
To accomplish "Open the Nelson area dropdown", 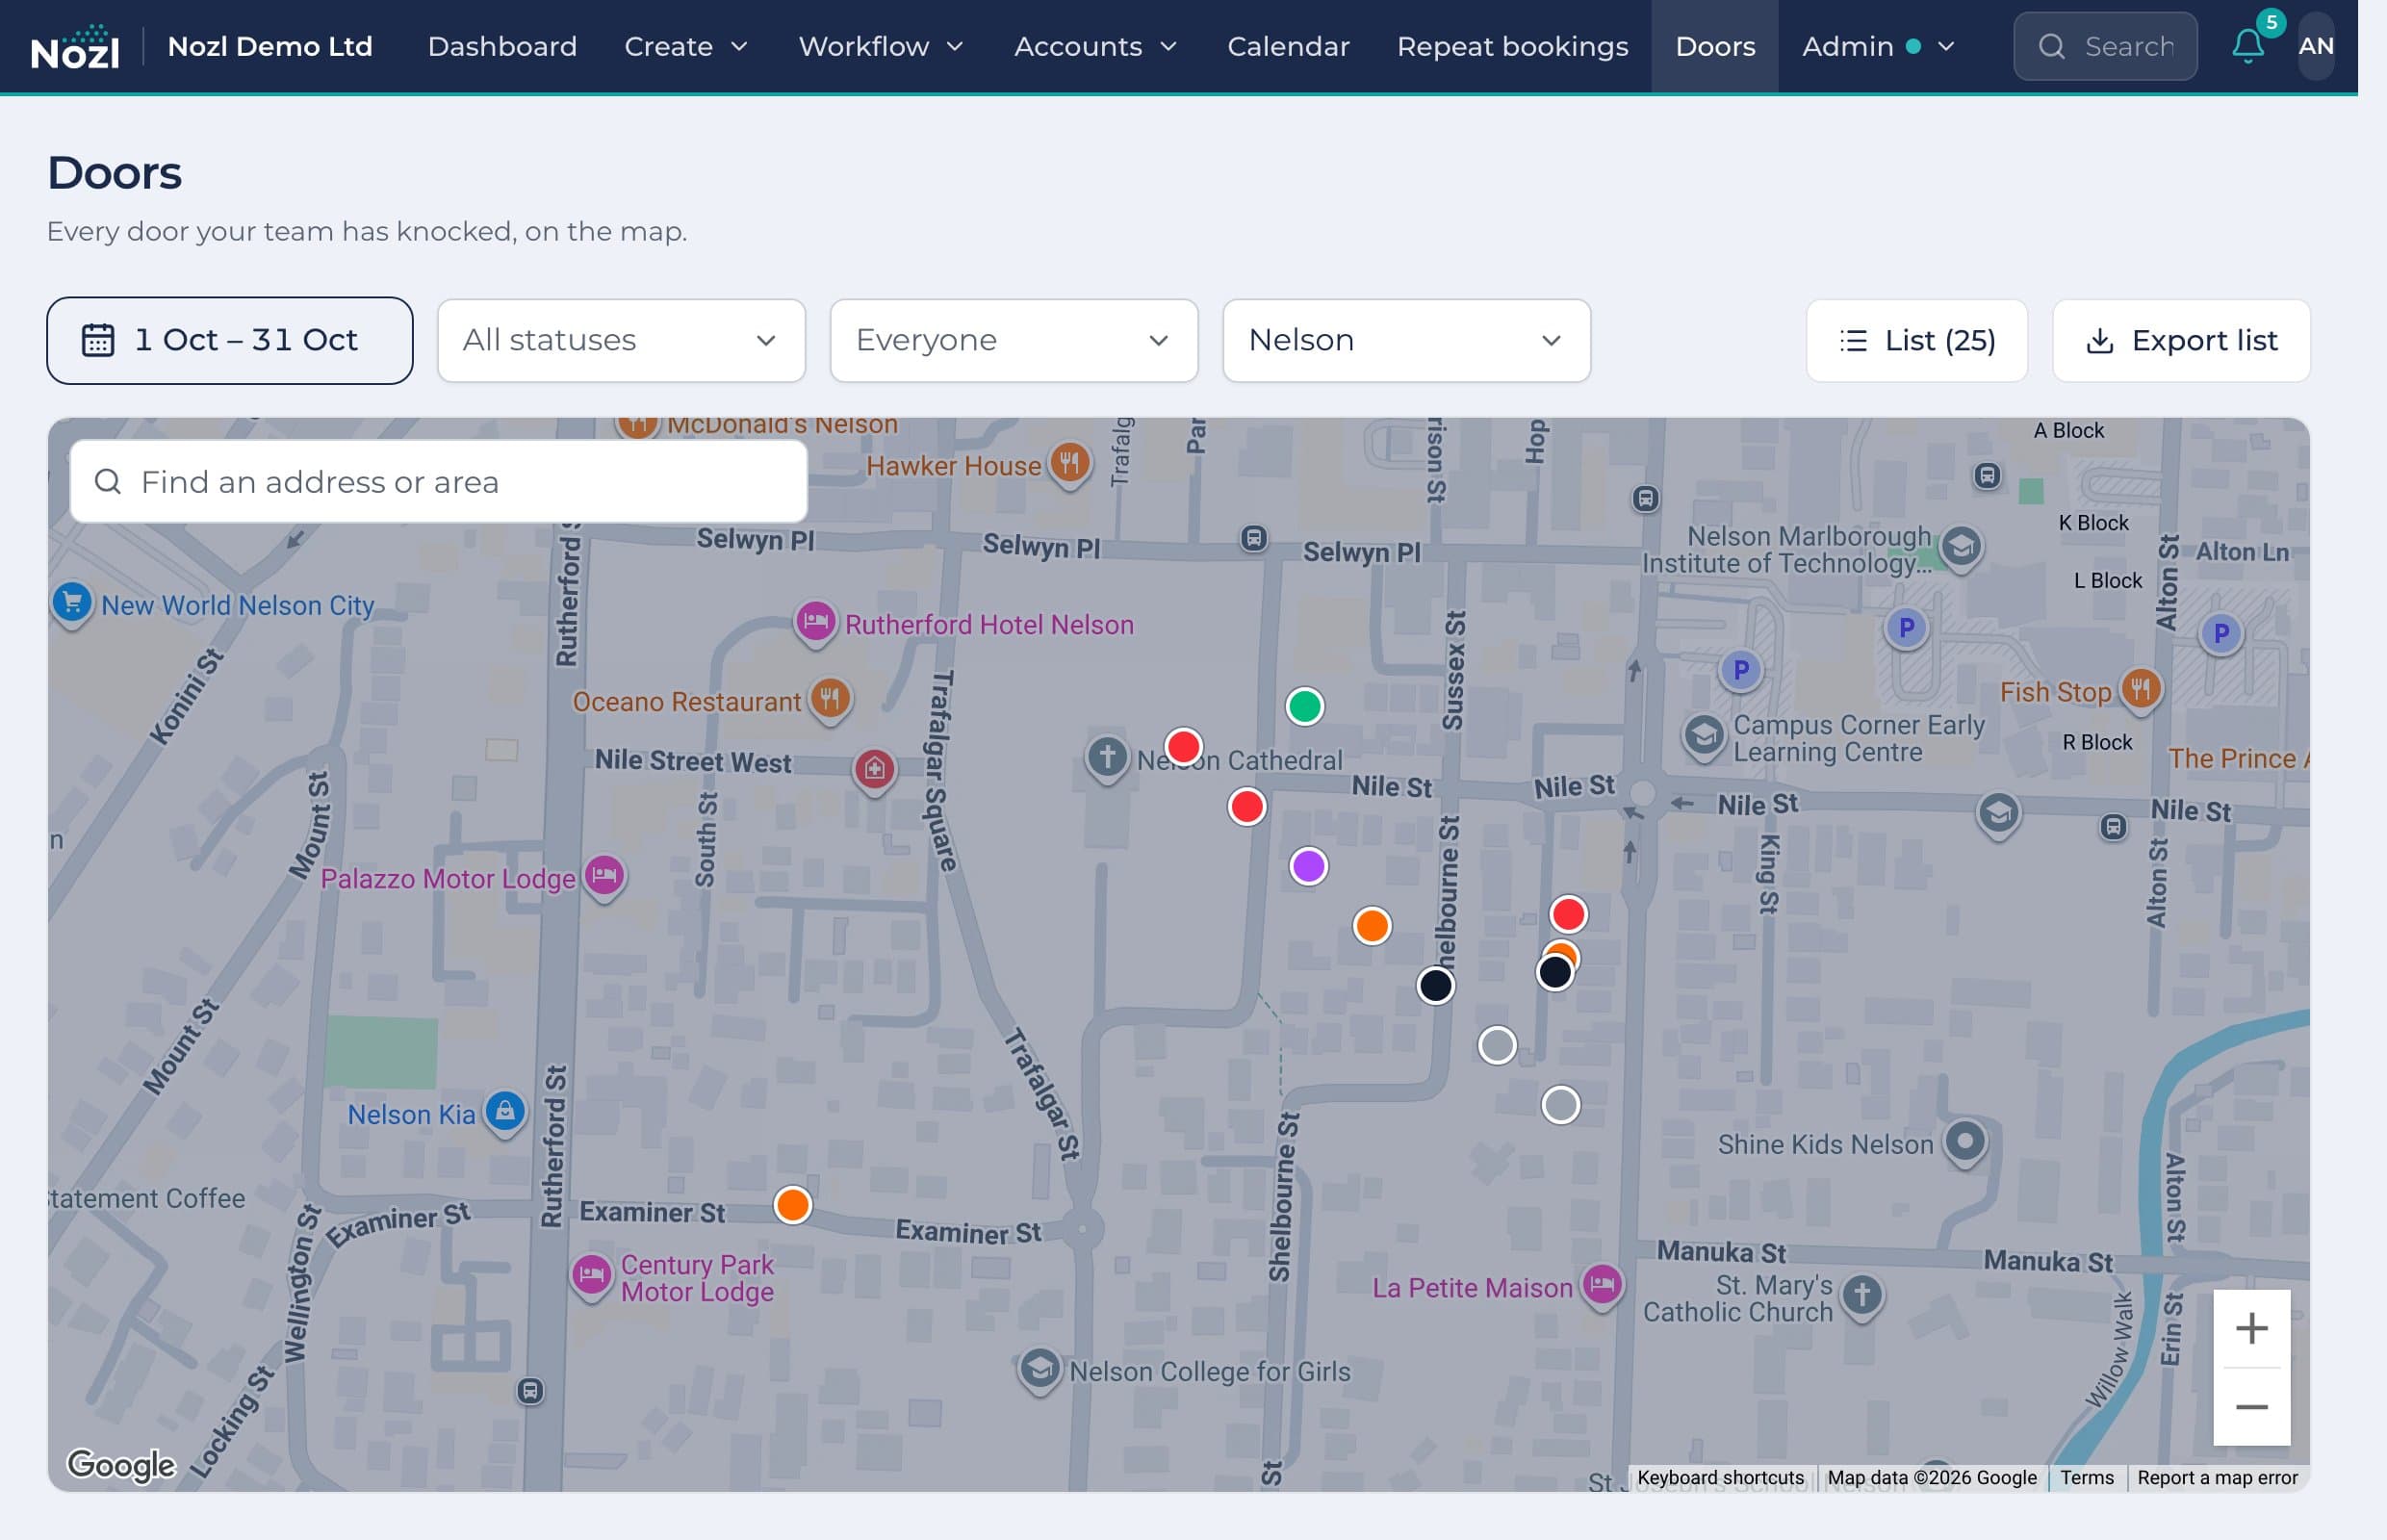I will pyautogui.click(x=1406, y=341).
